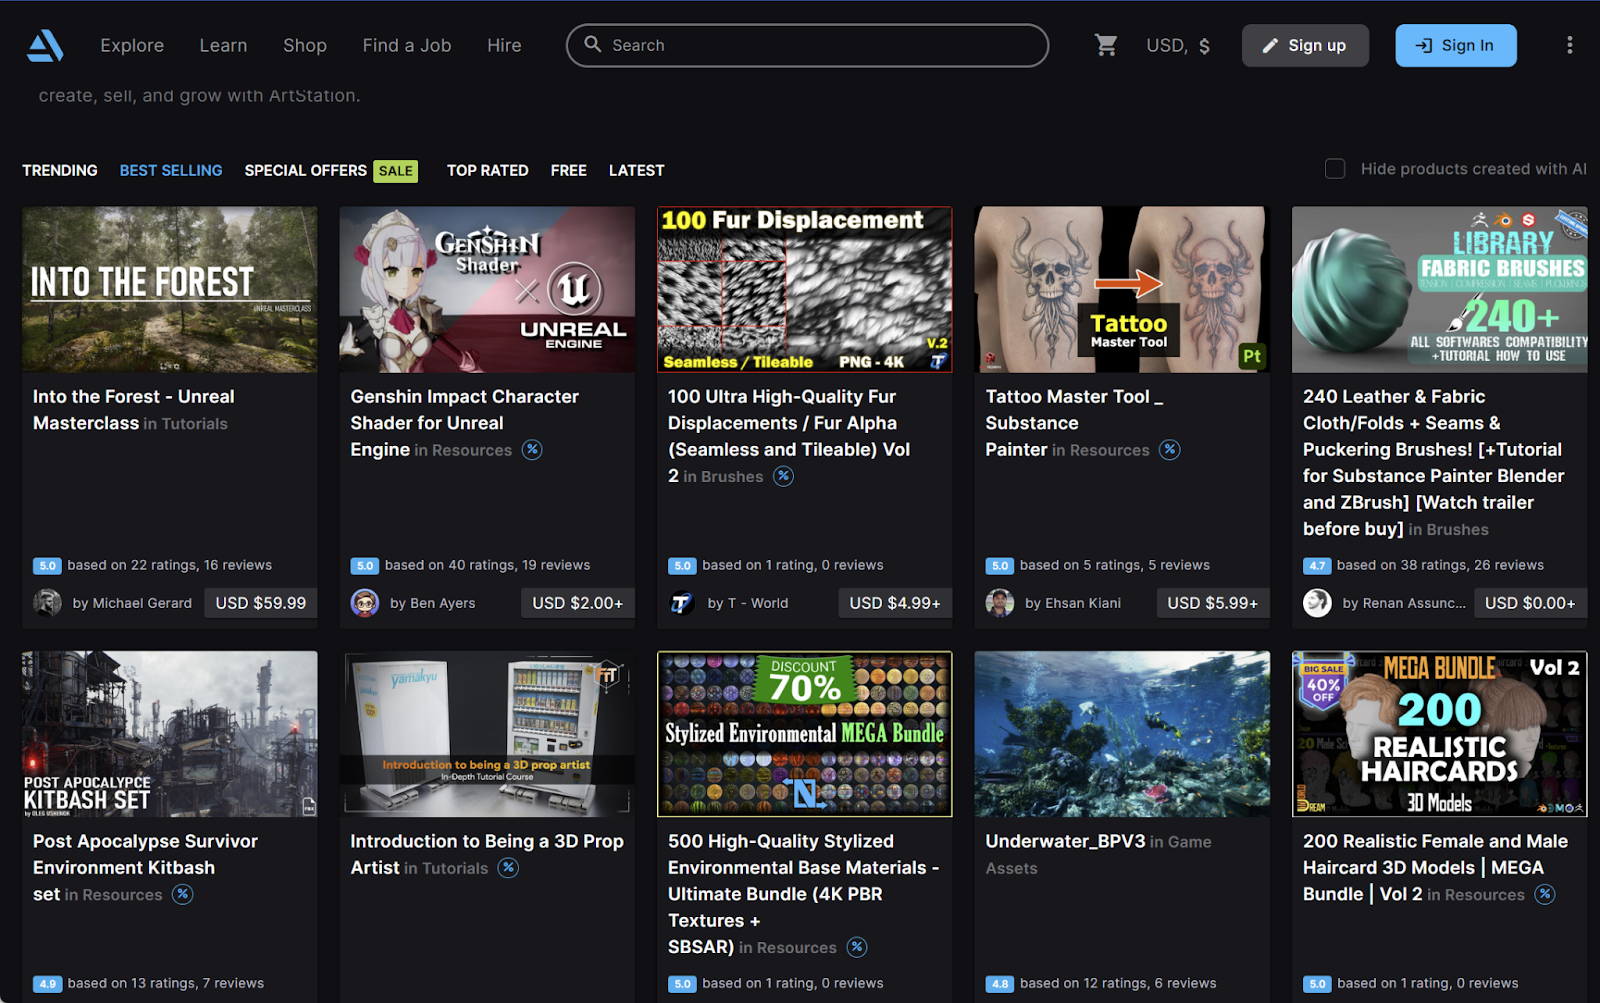
Task: Click 4.8 rating badge of Underwater_BPV3
Action: [1000, 984]
